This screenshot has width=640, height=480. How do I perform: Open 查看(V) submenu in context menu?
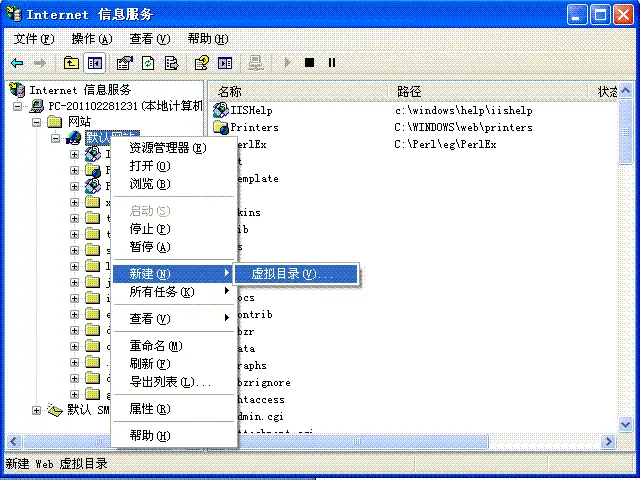pyautogui.click(x=174, y=318)
